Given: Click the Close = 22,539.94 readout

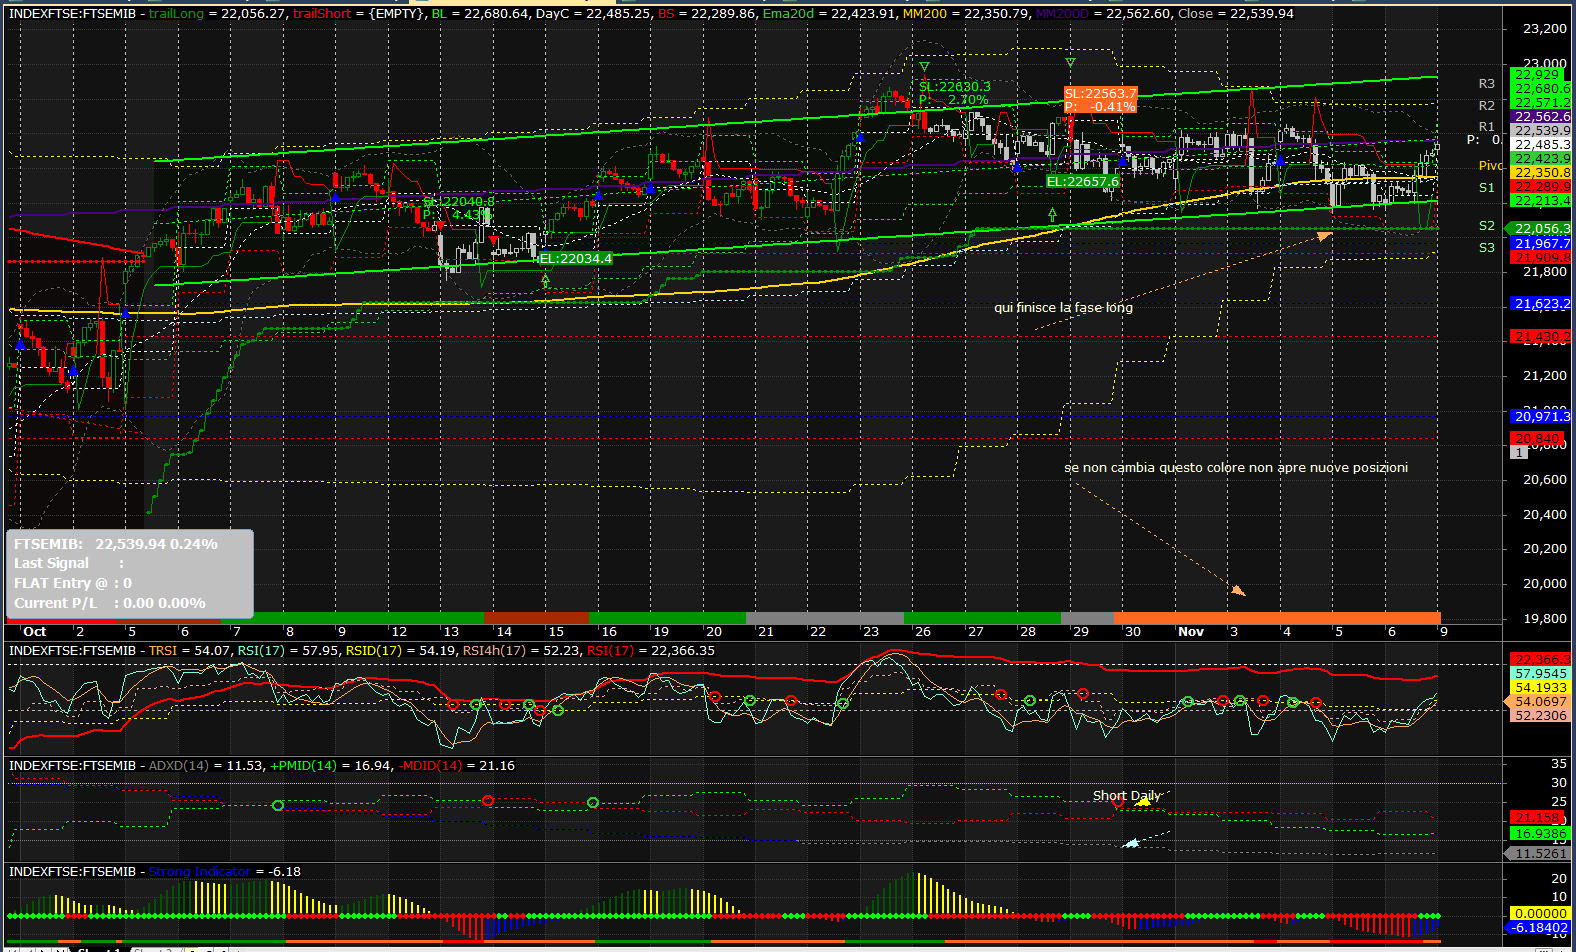Looking at the screenshot, I should [x=1236, y=14].
